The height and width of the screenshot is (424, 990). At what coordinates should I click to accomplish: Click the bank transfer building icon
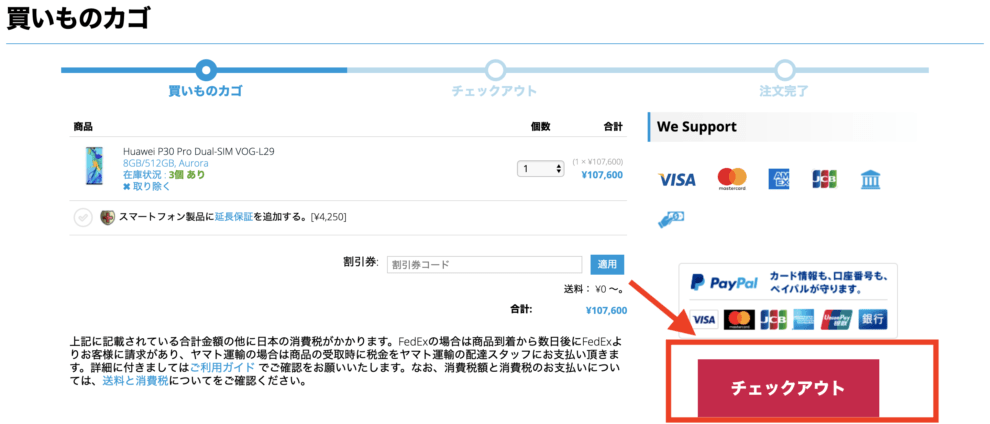click(x=870, y=180)
